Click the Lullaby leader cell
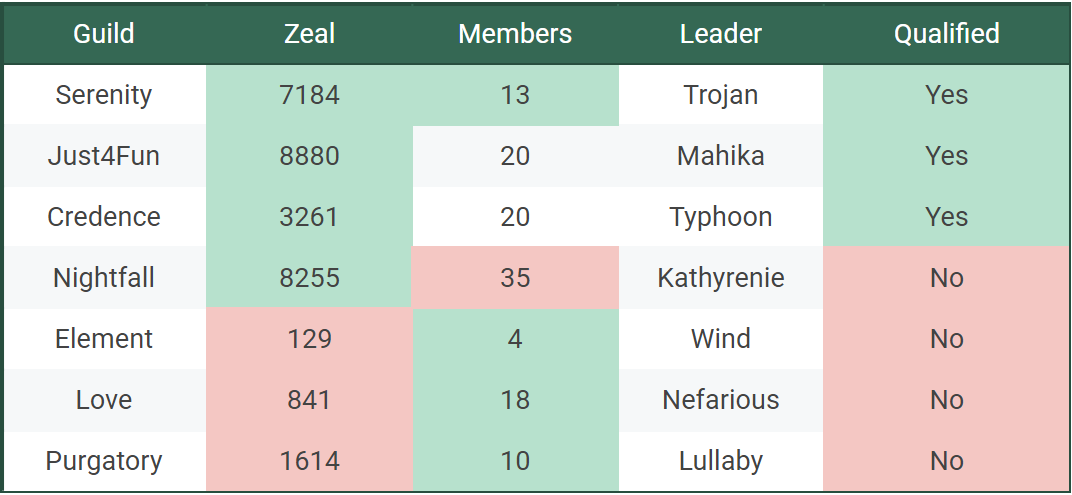 click(721, 461)
